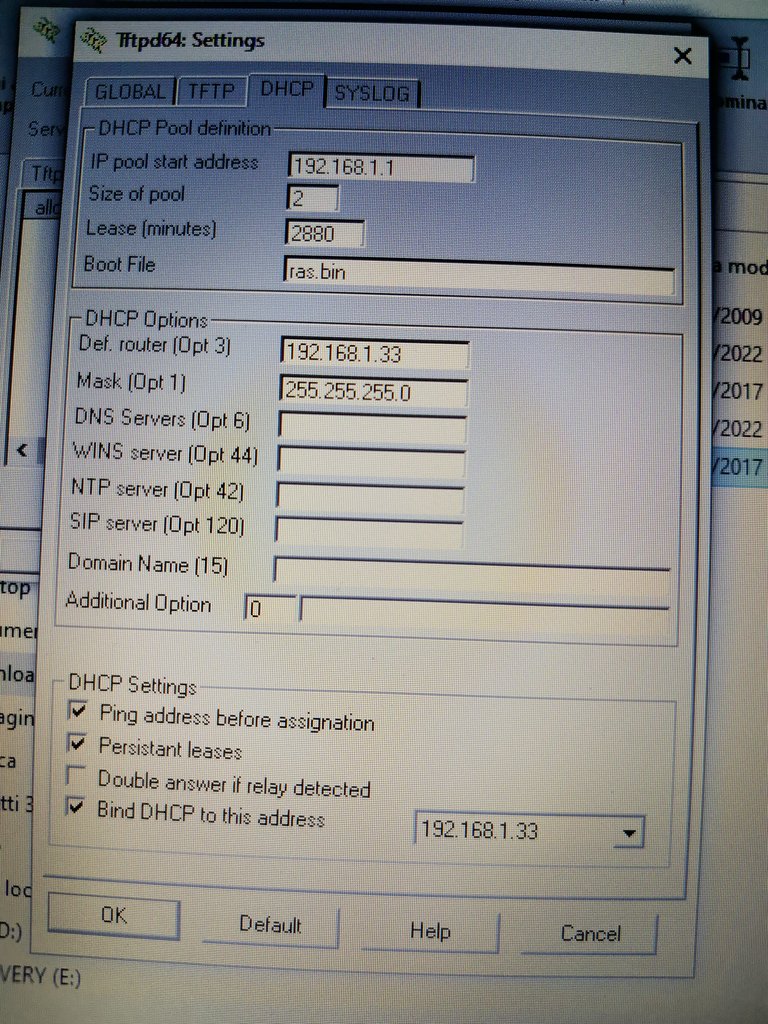Image resolution: width=768 pixels, height=1024 pixels.
Task: Click the Default button
Action: [270, 925]
